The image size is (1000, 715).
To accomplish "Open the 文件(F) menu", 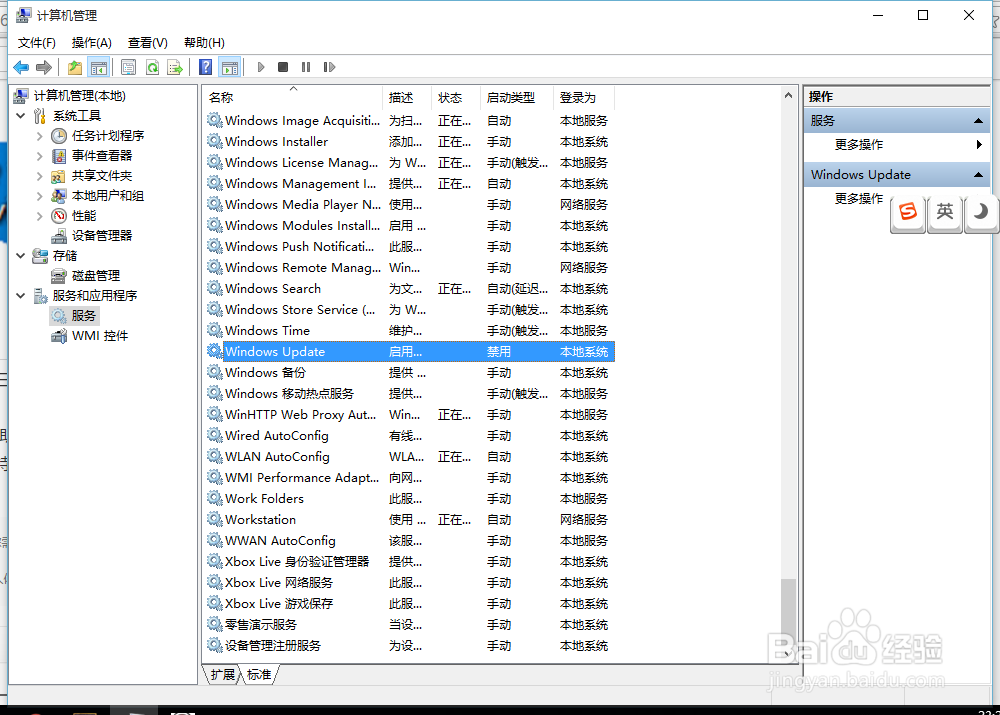I will click(36, 43).
